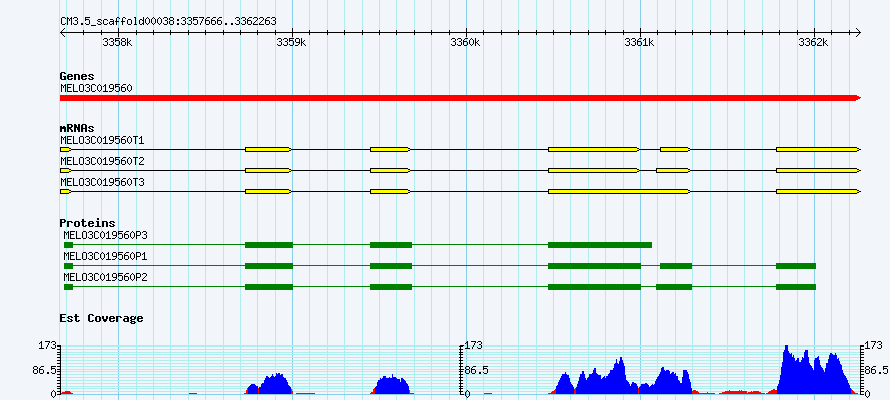This screenshot has height=400, width=890.
Task: Click the last CDS block of MELO3C019560P1
Action: coord(796,266)
